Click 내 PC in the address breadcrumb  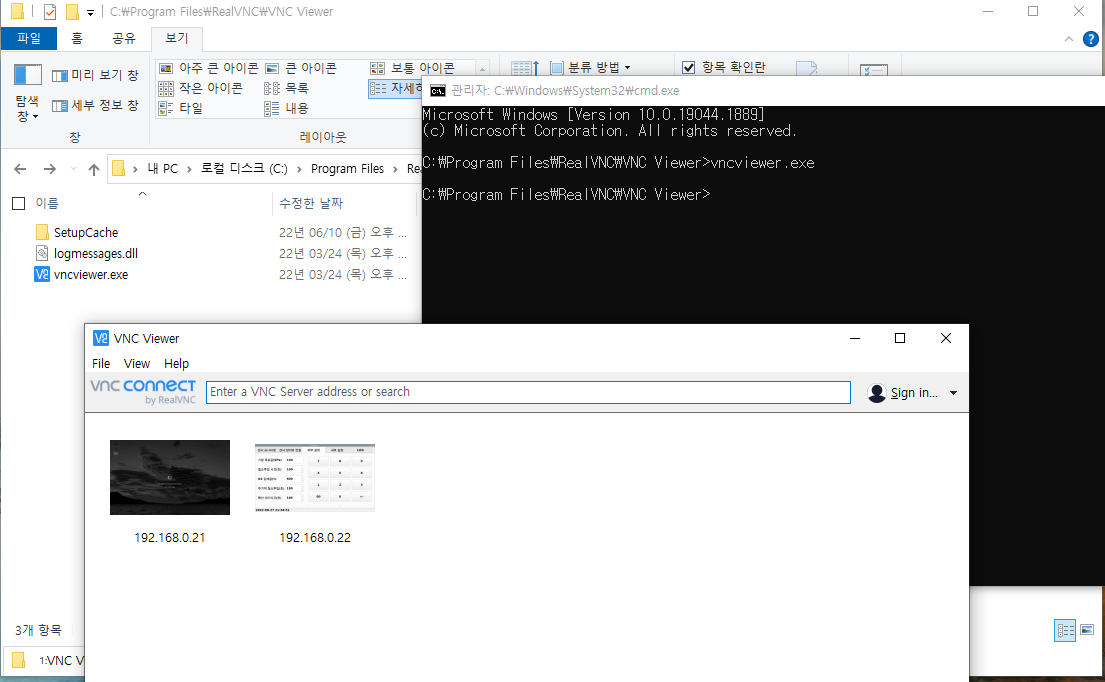(x=163, y=169)
